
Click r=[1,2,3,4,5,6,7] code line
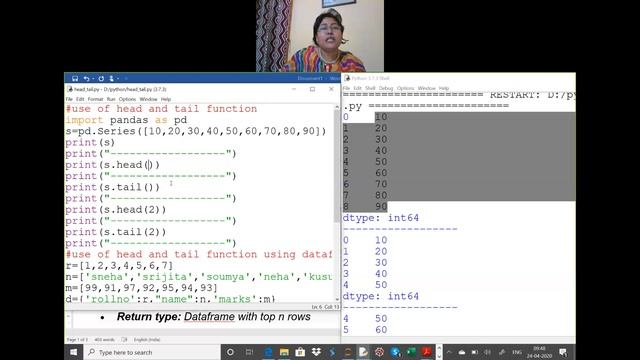pos(119,266)
